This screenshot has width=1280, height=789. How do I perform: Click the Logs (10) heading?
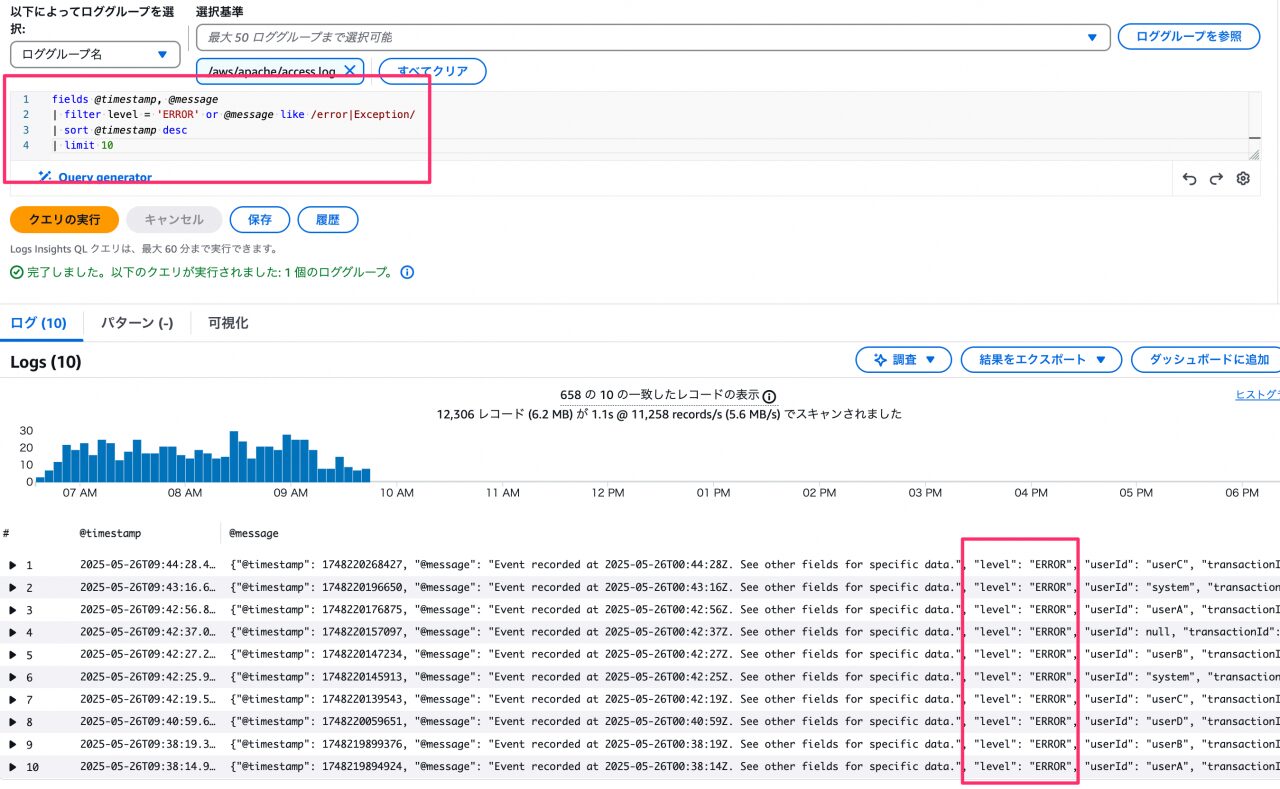pos(46,362)
